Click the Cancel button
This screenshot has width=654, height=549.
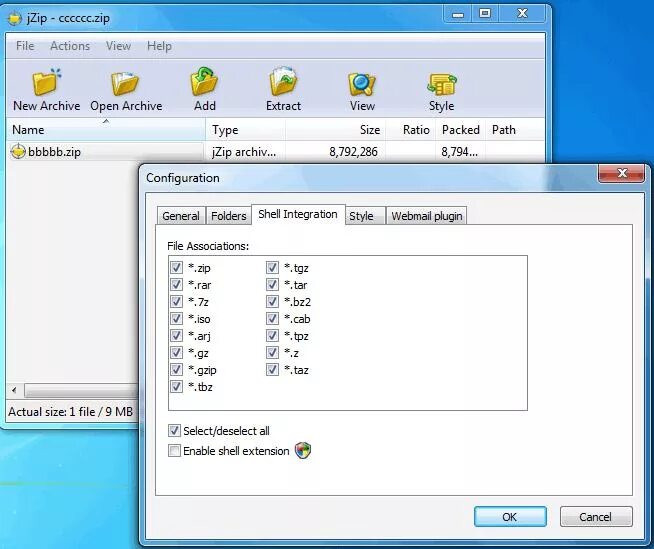pyautogui.click(x=596, y=517)
